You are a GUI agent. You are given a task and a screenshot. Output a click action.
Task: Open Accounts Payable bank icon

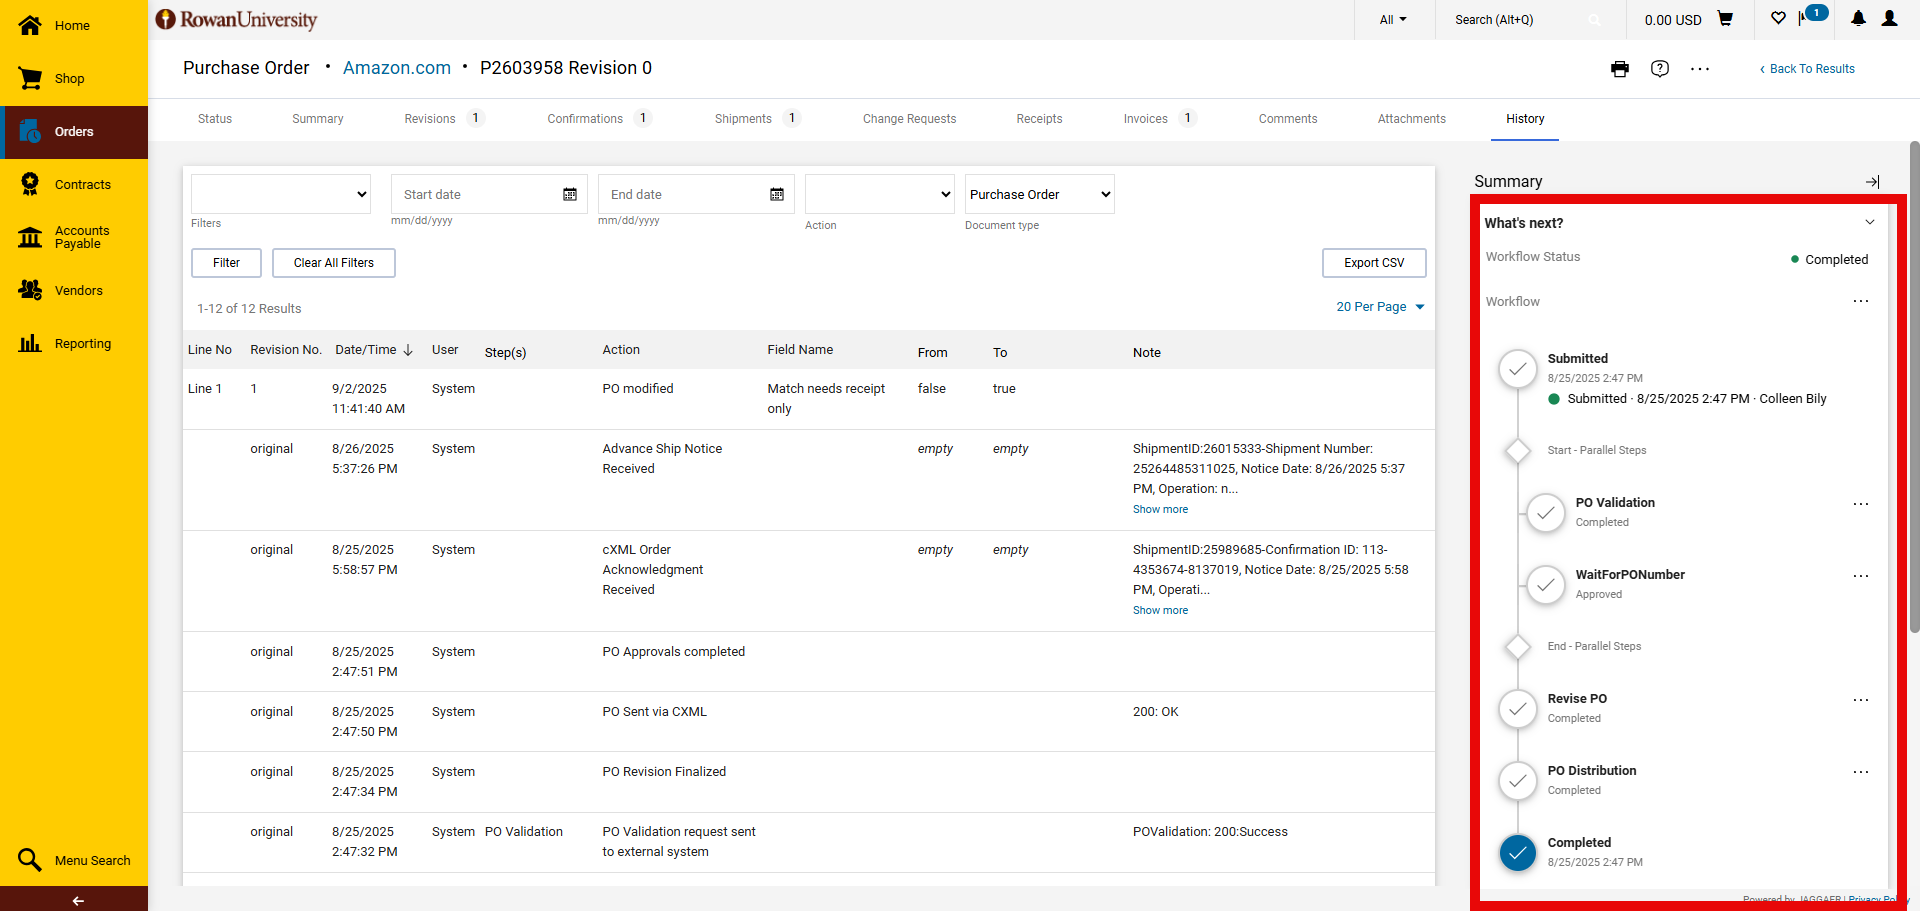click(x=30, y=237)
